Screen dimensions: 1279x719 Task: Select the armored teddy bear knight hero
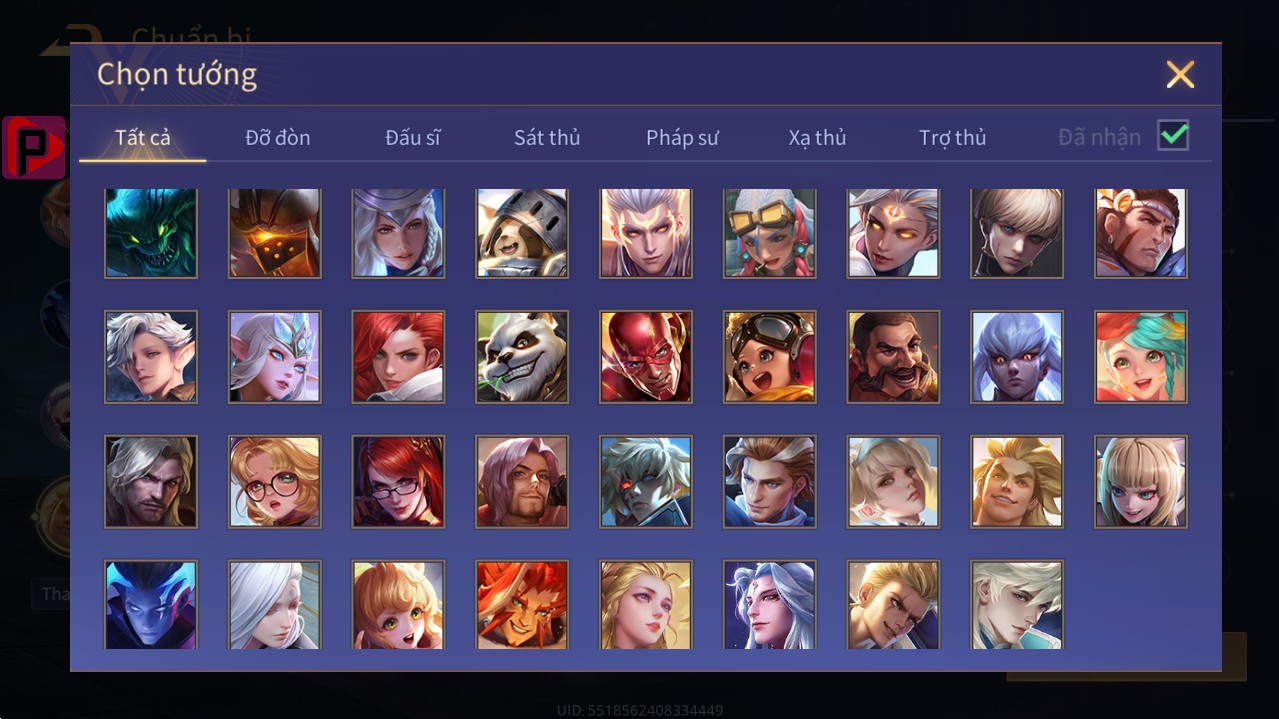point(522,233)
